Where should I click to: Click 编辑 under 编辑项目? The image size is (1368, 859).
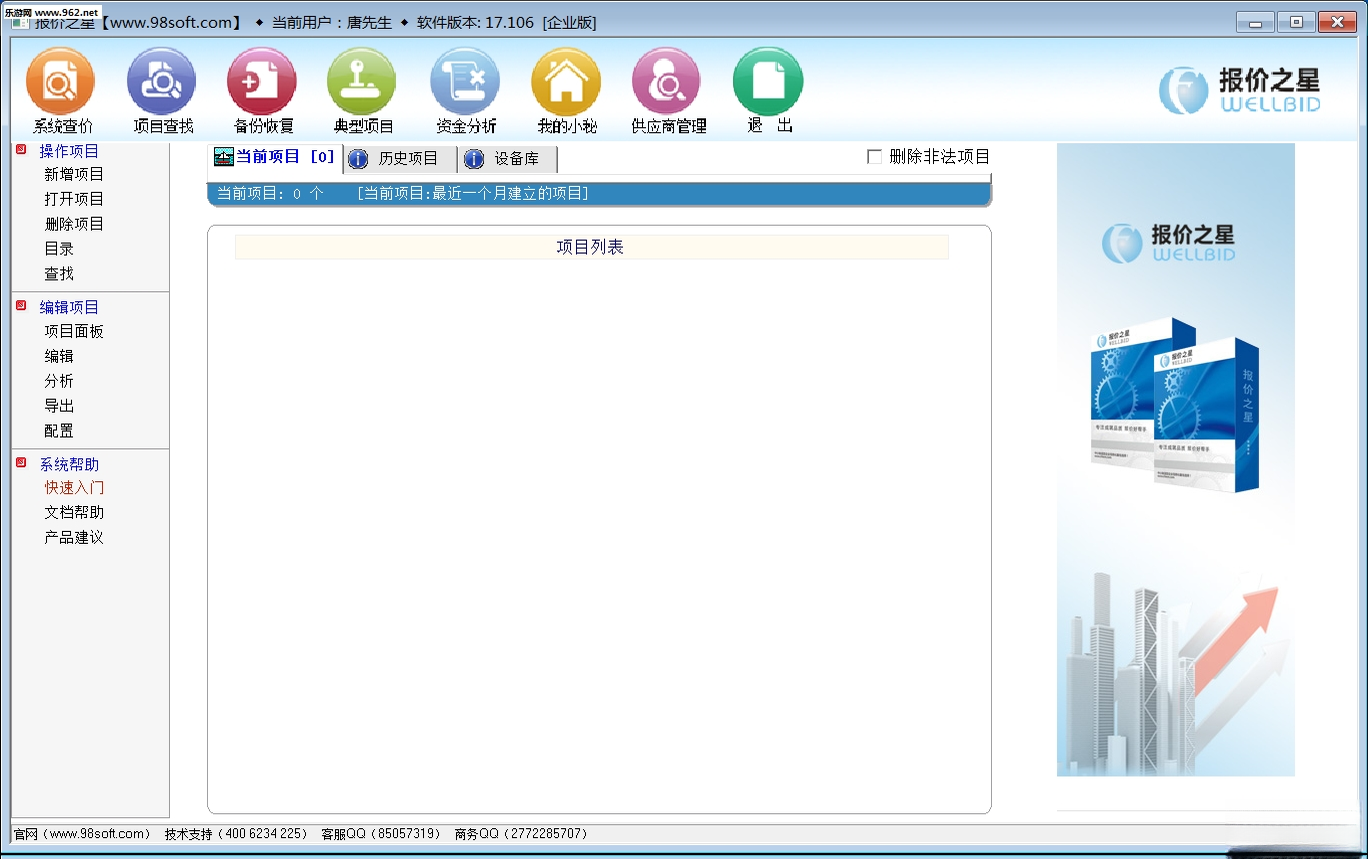click(x=59, y=356)
